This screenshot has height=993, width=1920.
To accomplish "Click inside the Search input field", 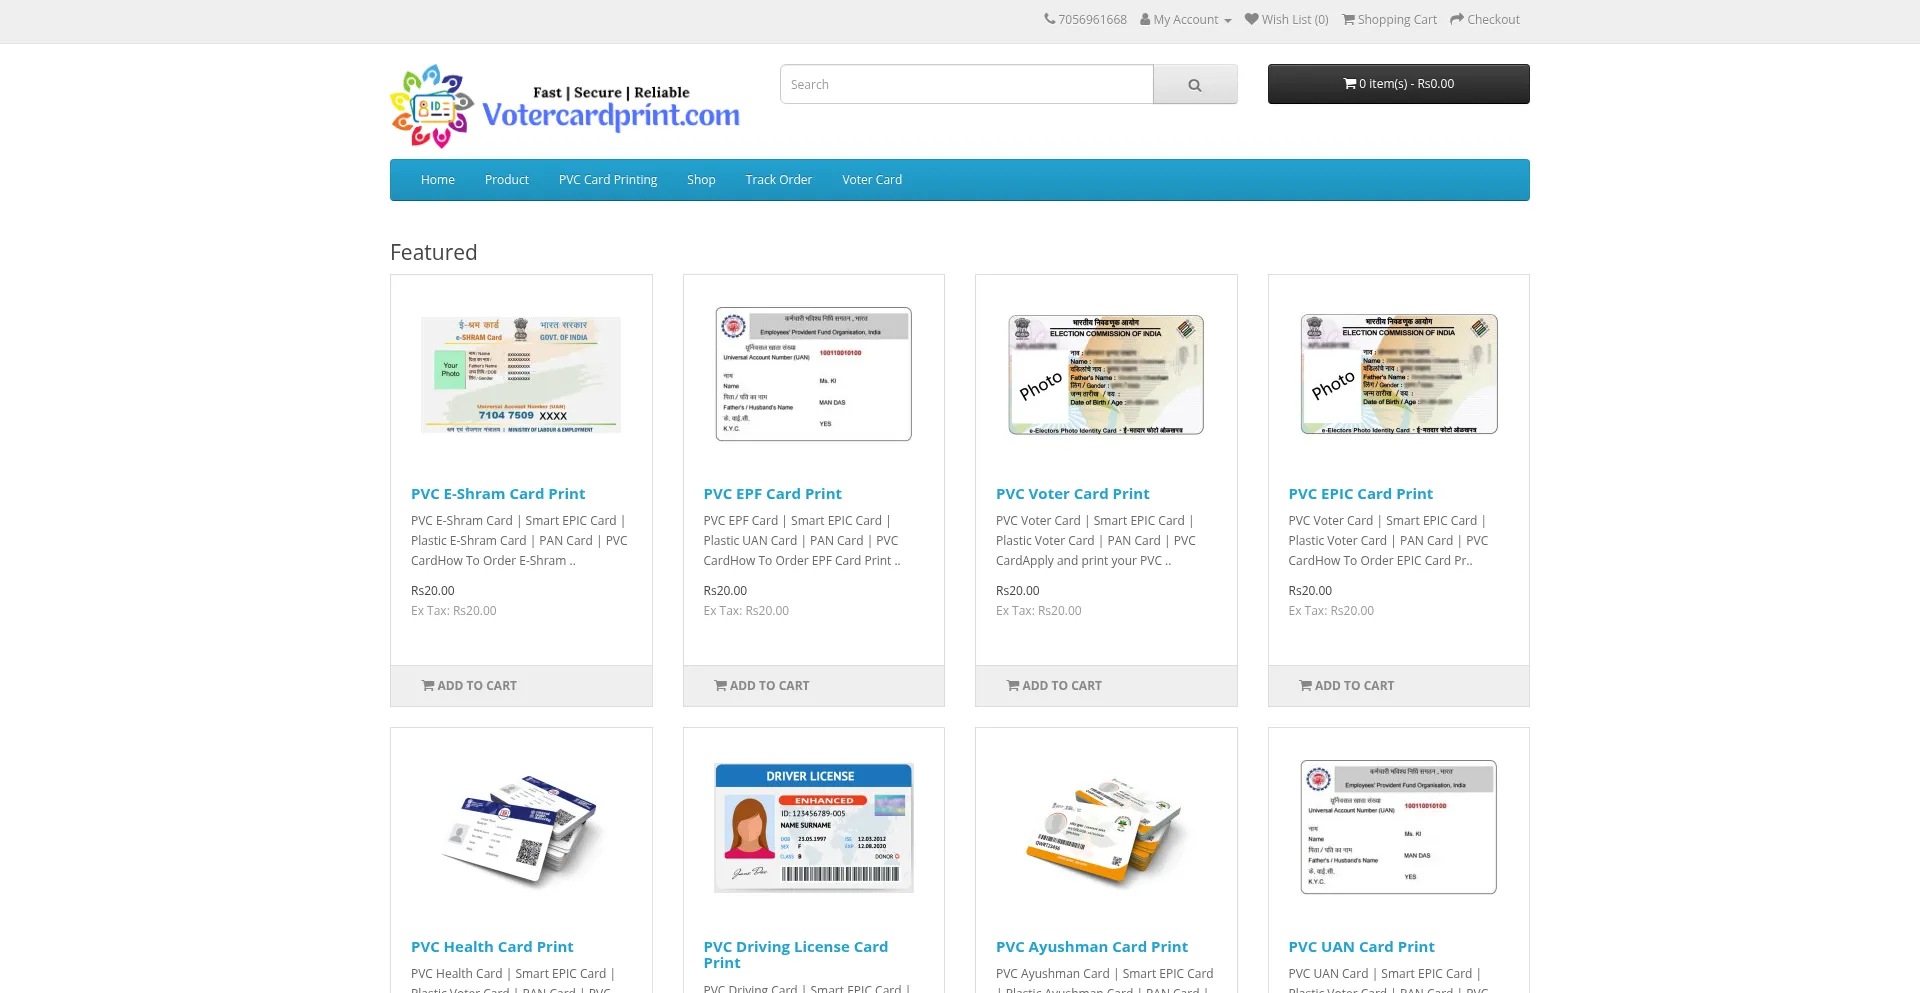I will tap(966, 85).
